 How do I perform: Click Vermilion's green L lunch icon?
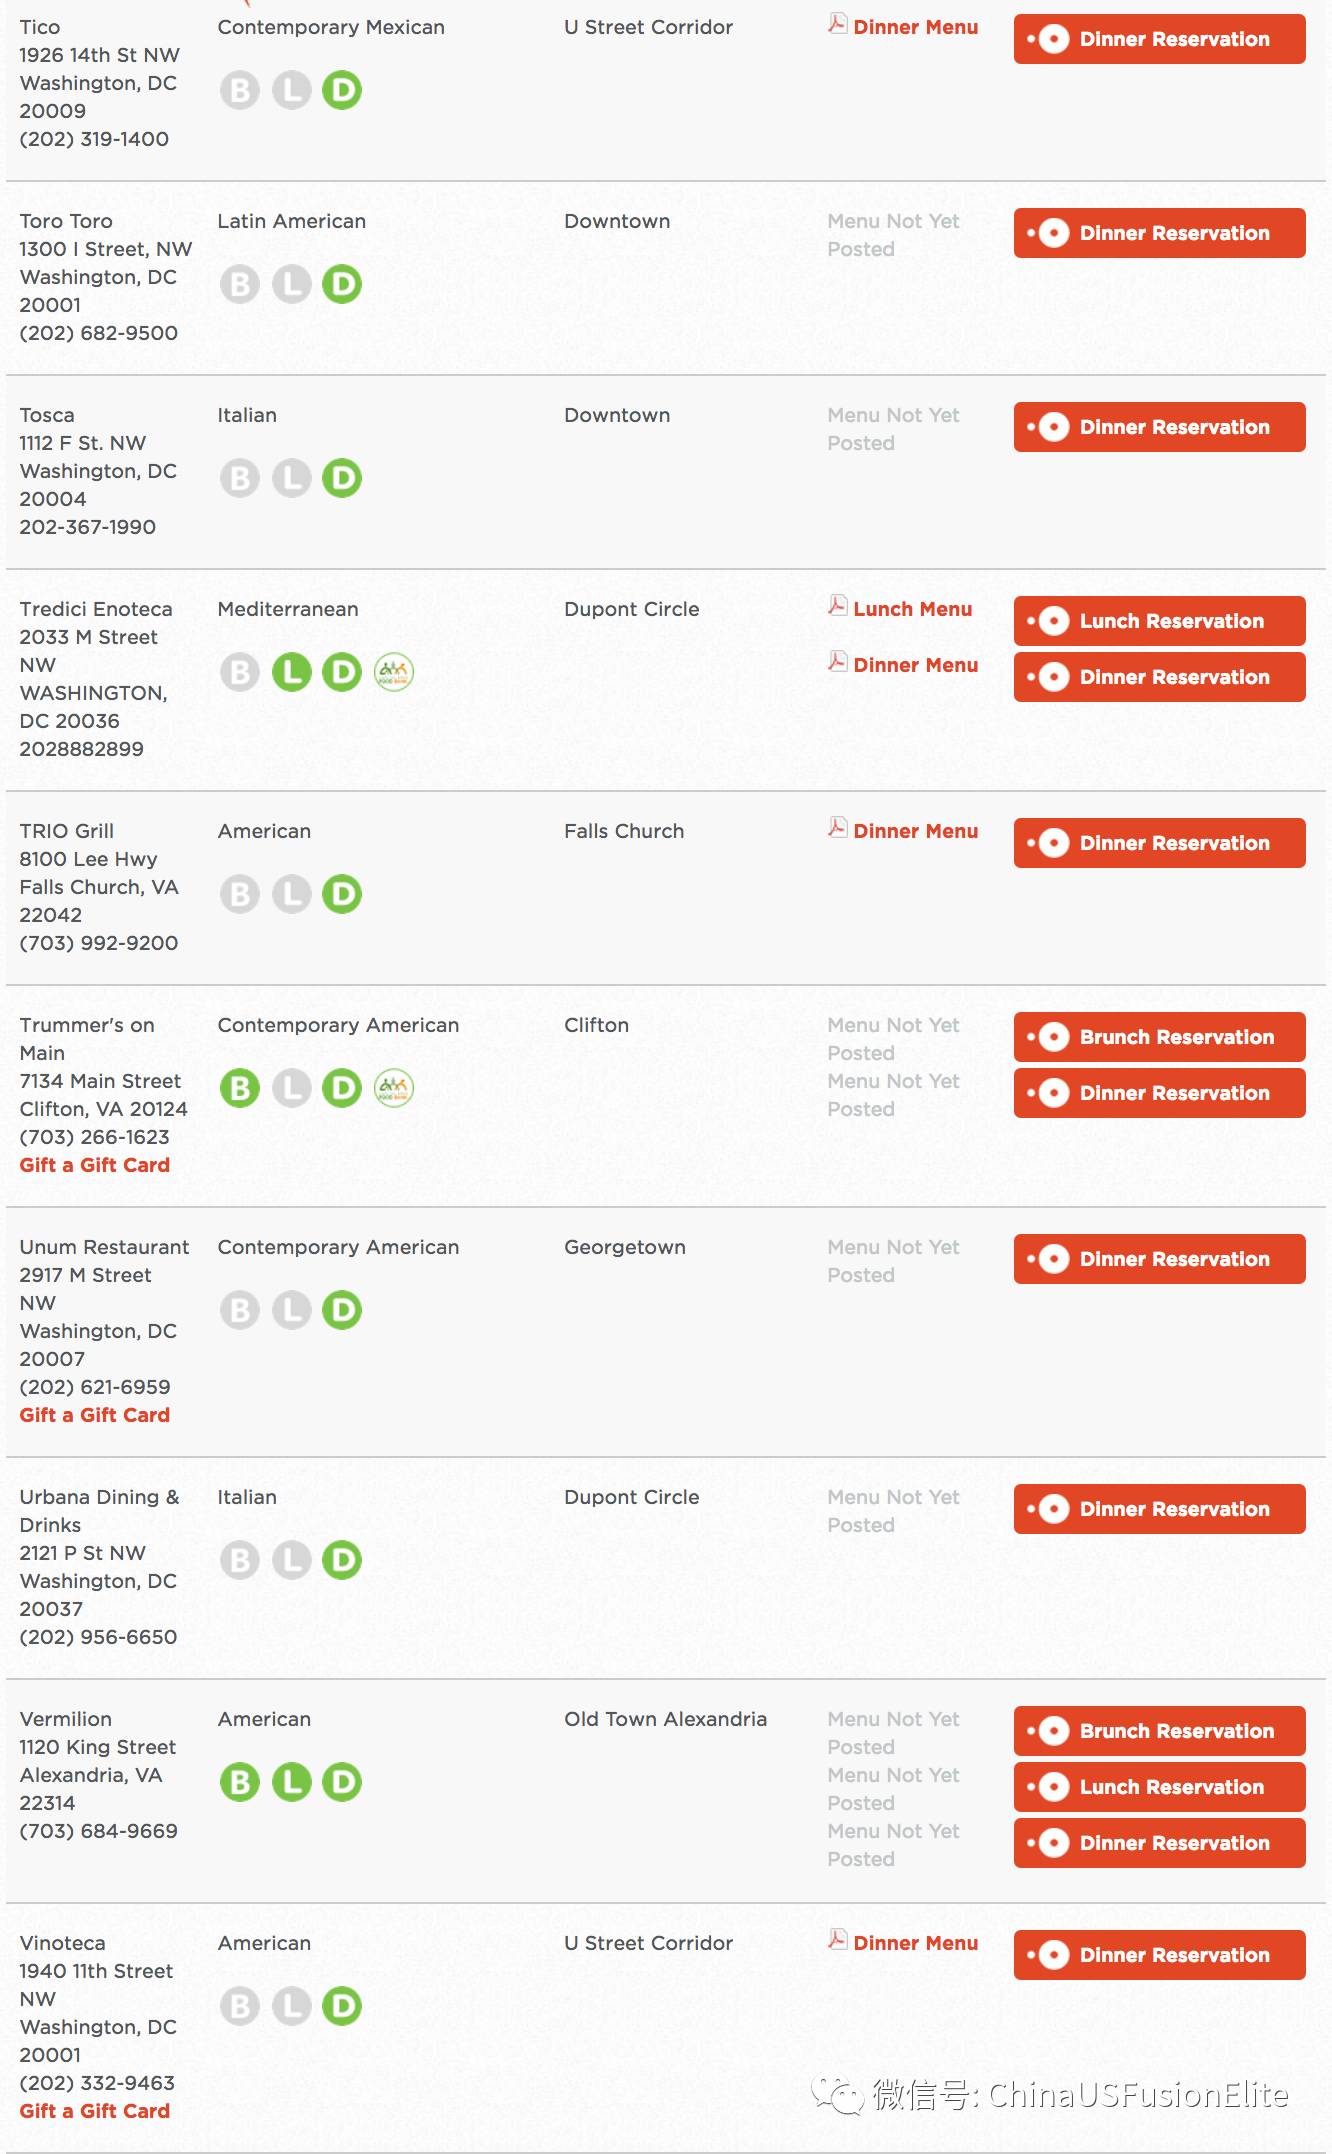(292, 1782)
